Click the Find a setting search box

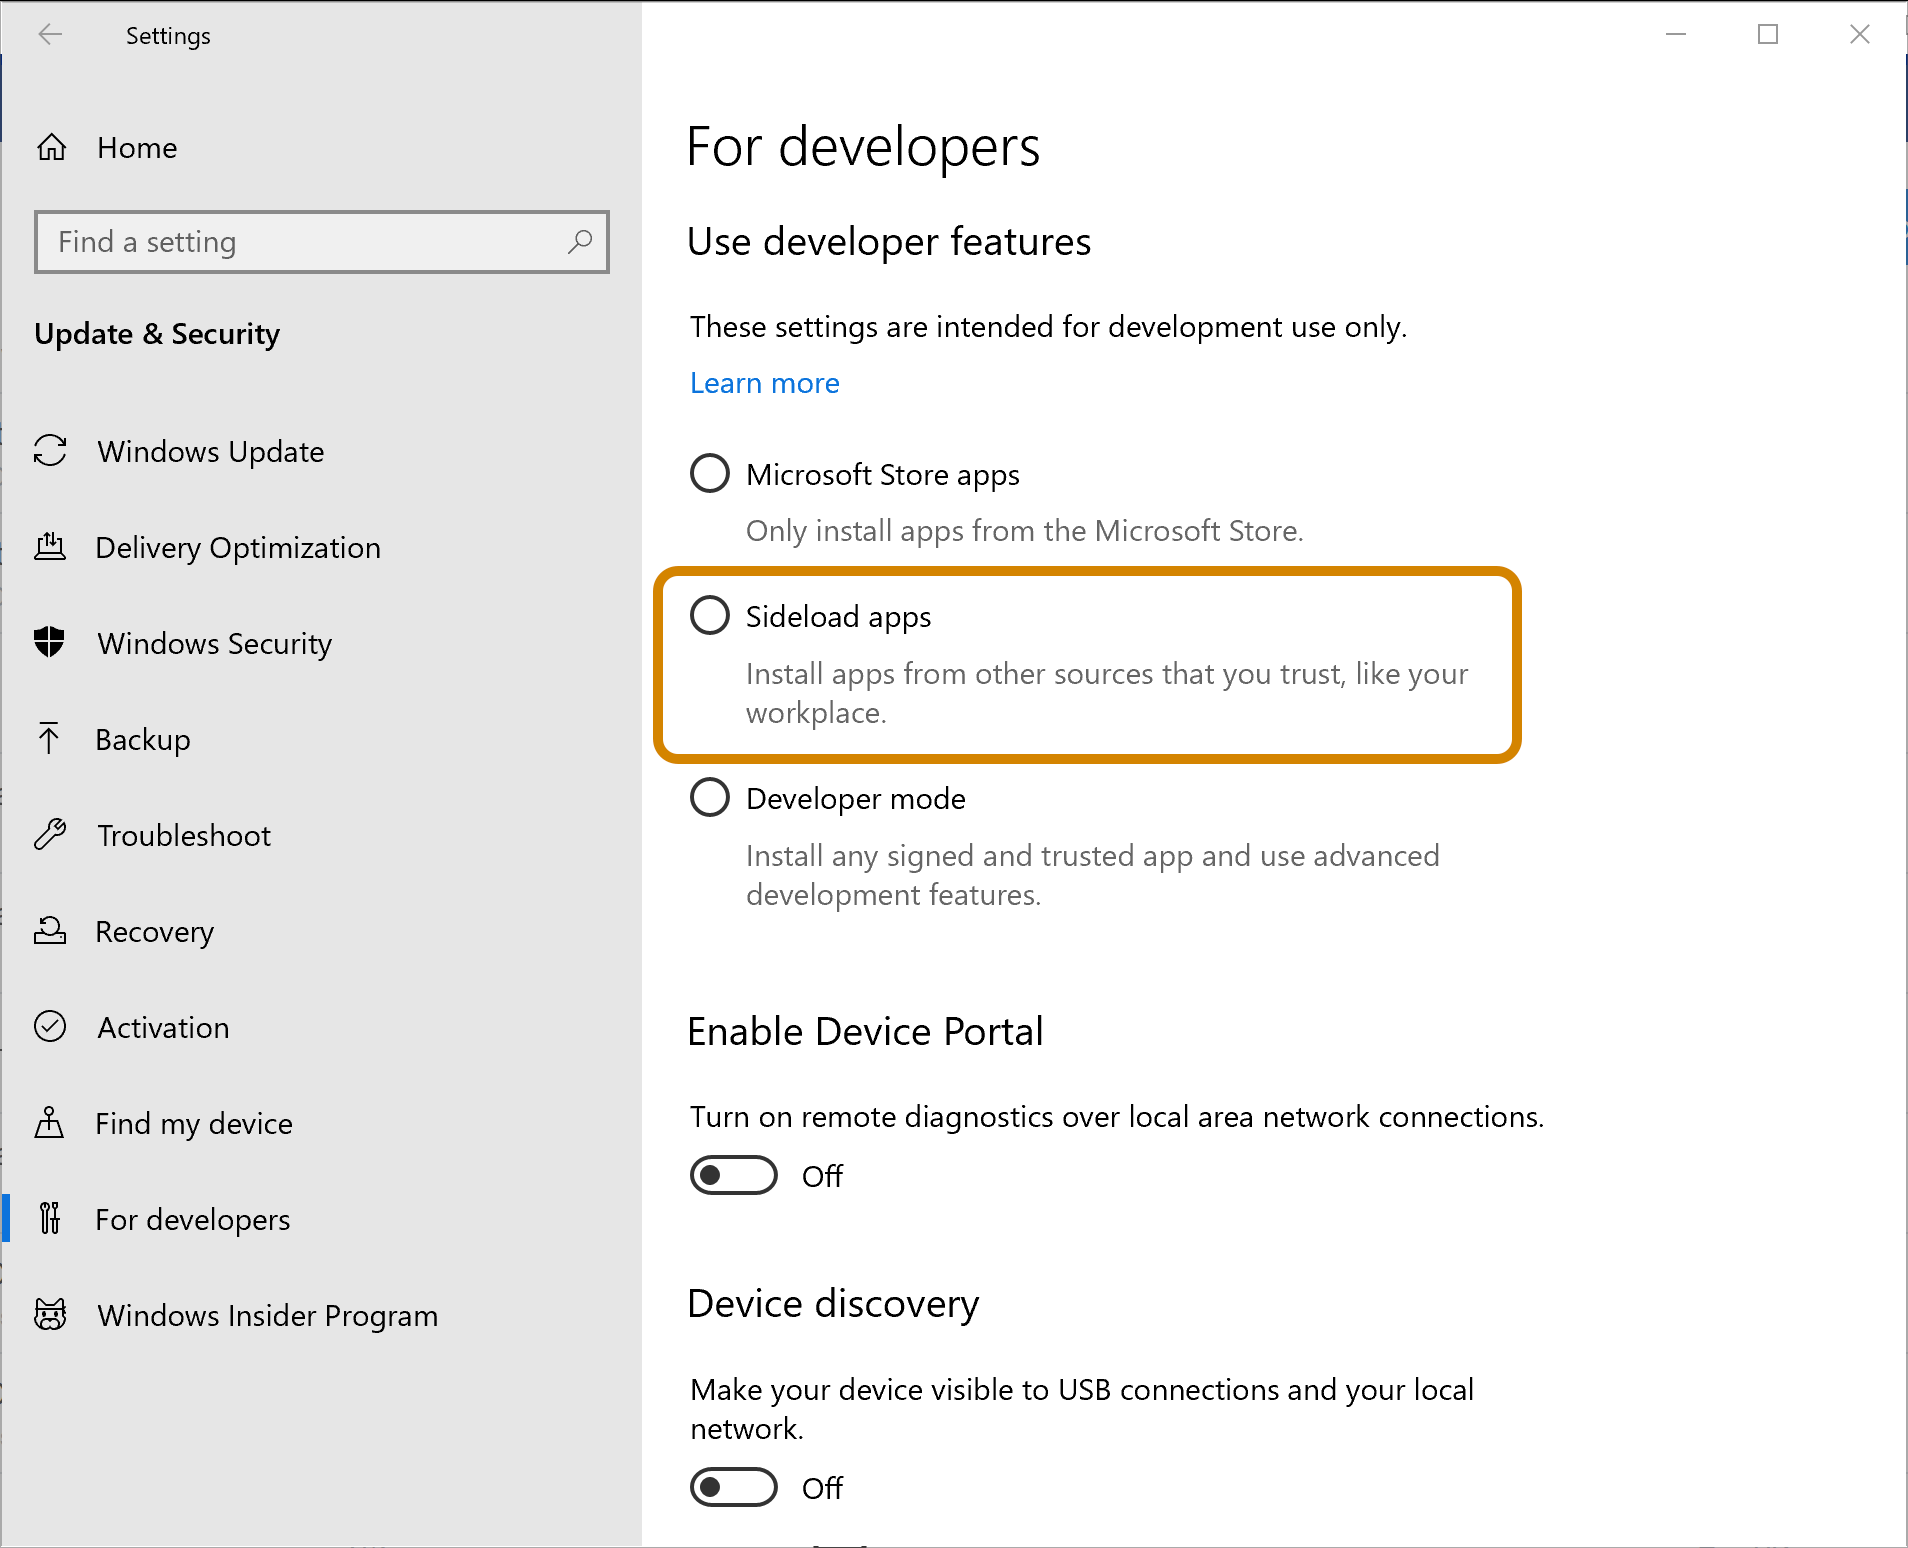click(300, 242)
